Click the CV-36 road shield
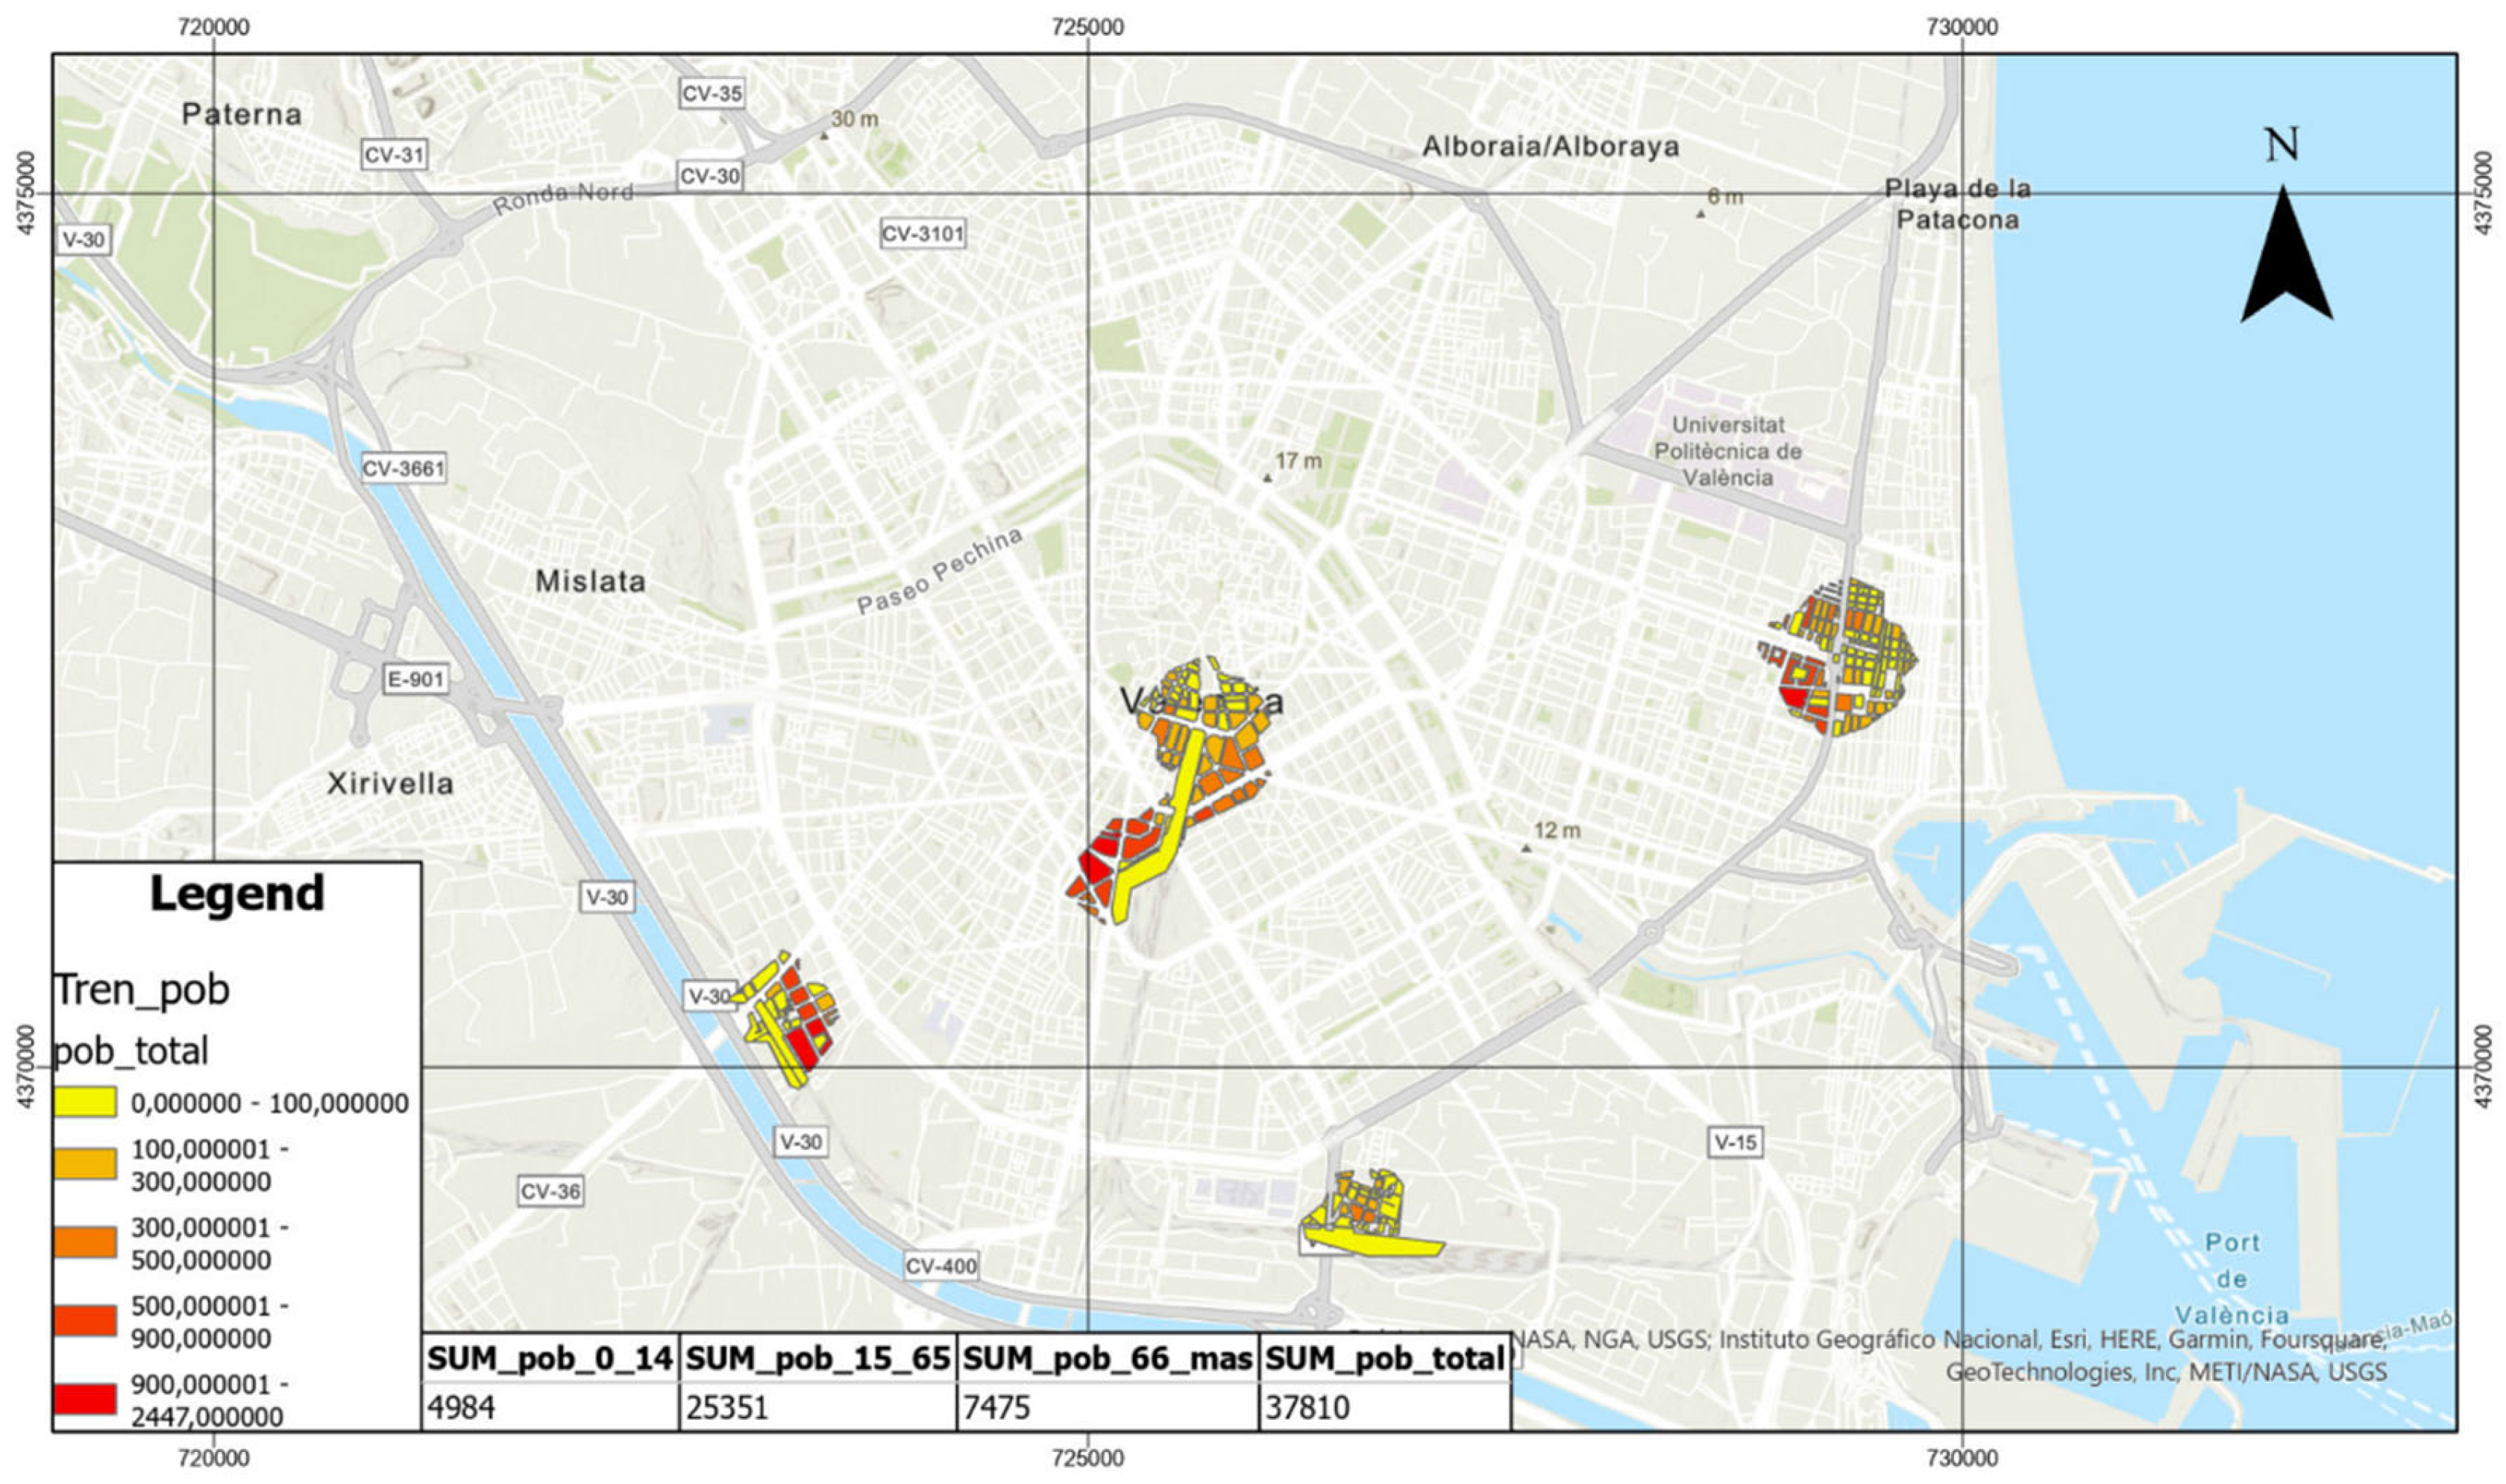This screenshot has width=2506, height=1484. coord(550,1191)
